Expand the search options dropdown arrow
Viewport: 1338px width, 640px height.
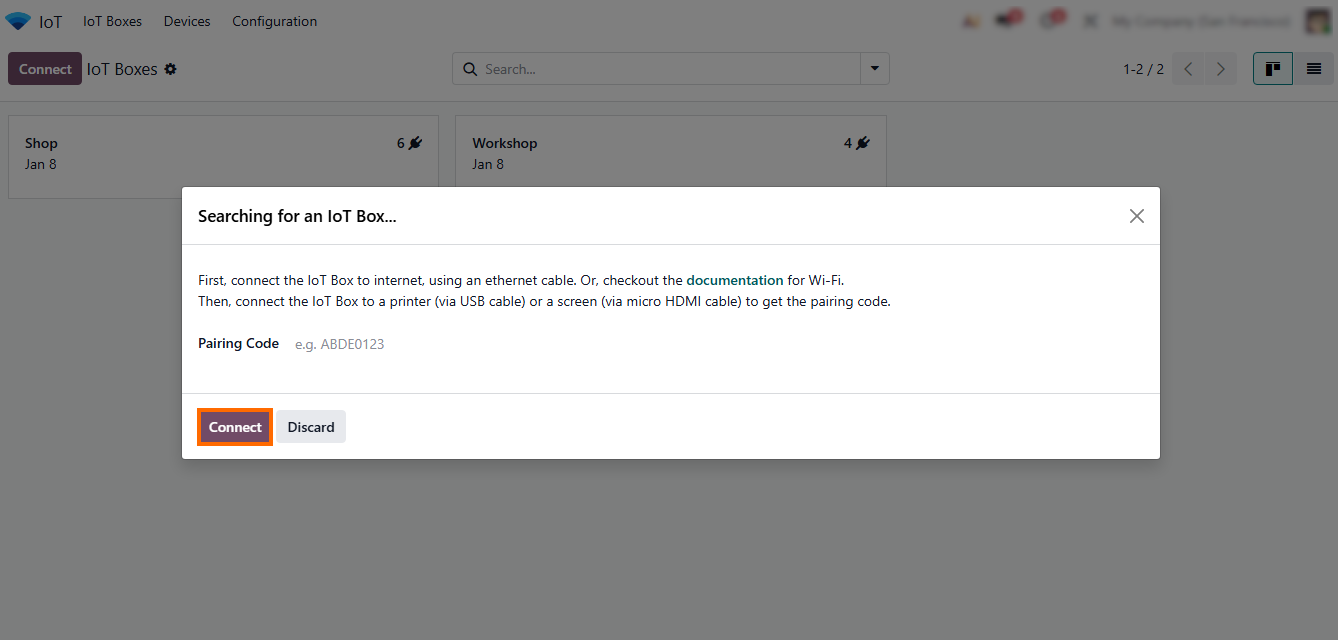[875, 69]
